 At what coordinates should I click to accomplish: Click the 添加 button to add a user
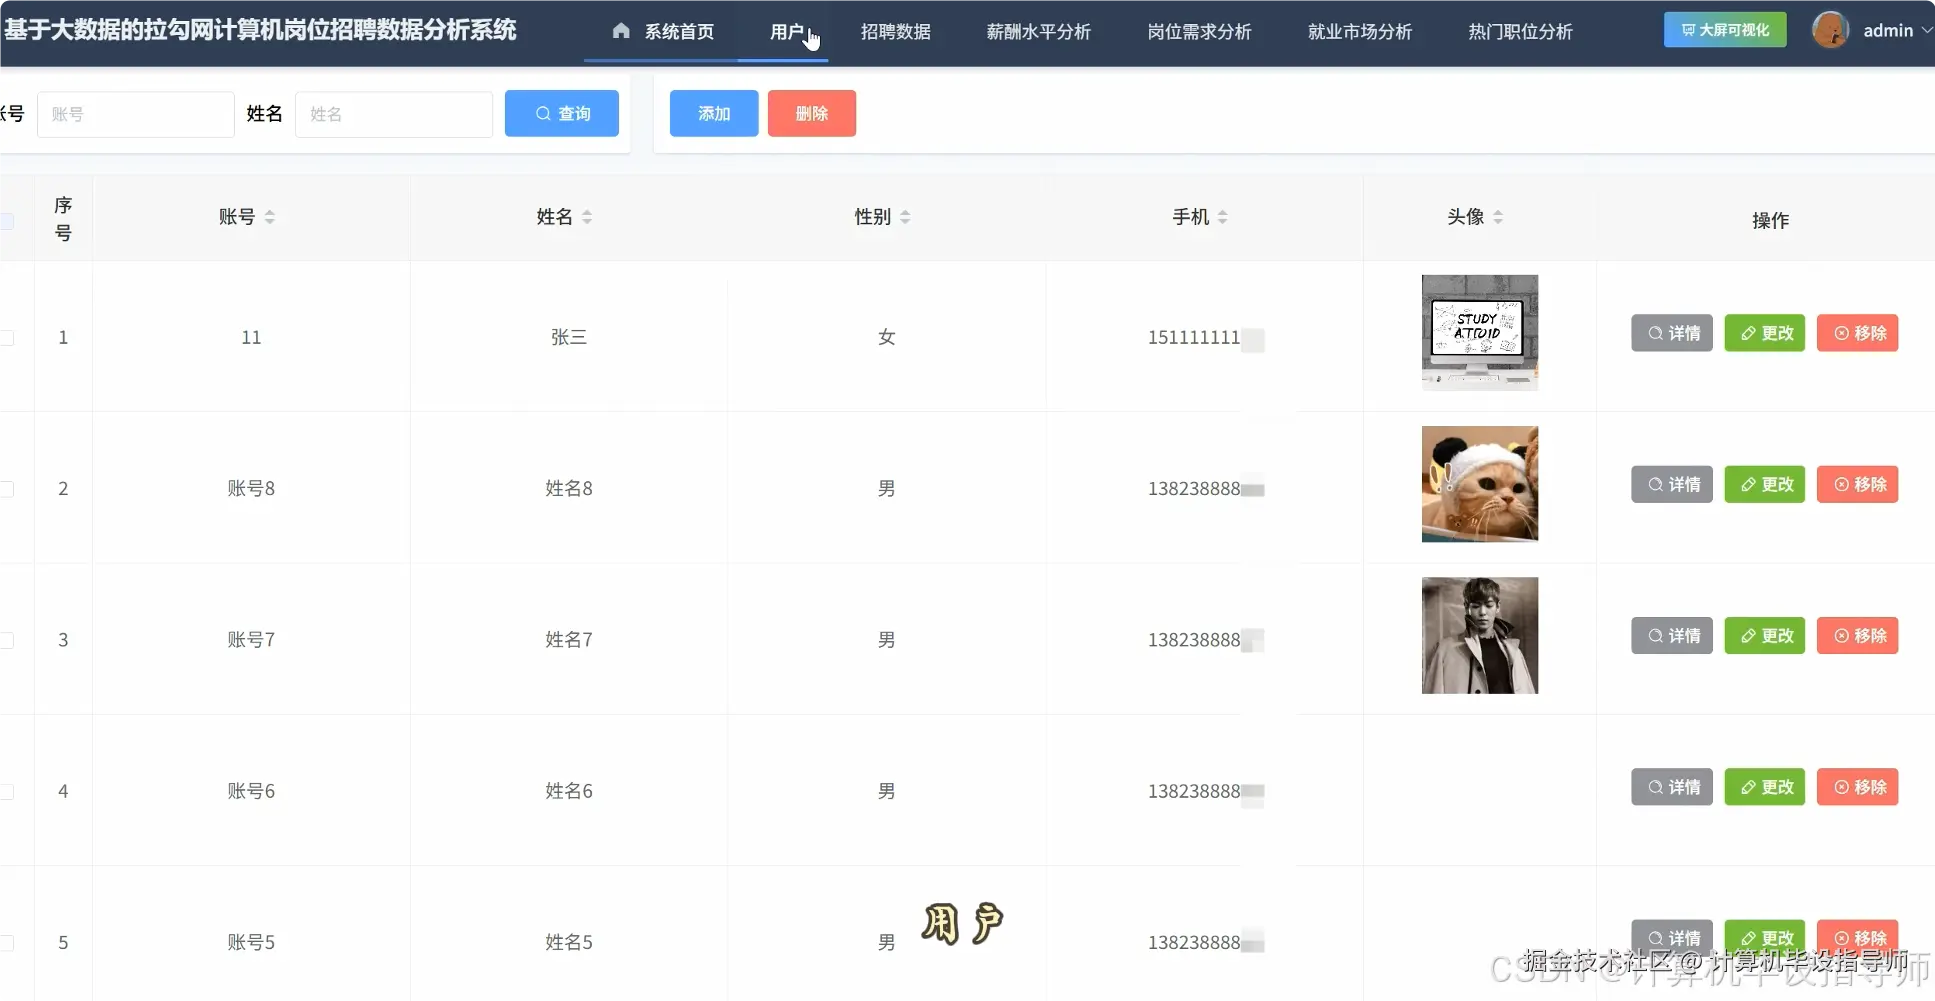click(x=713, y=113)
